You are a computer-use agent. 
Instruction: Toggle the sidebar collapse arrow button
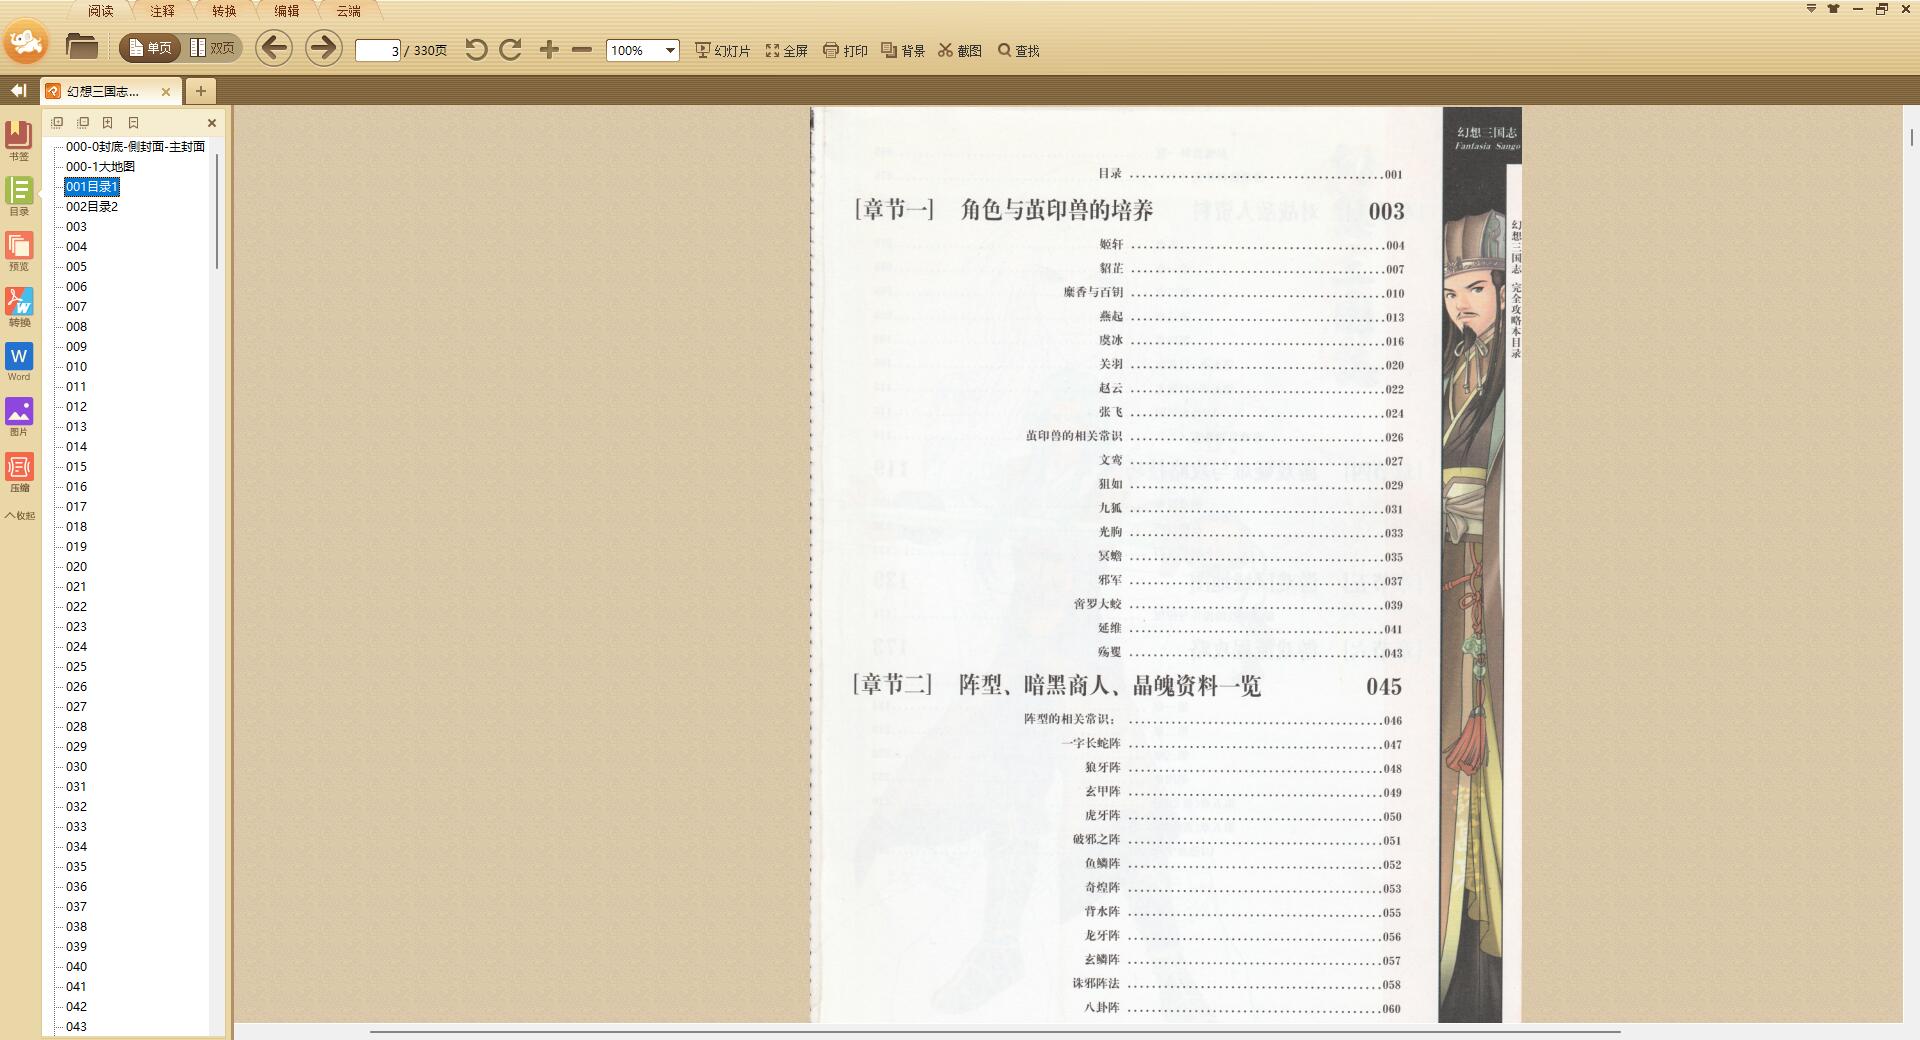[18, 91]
